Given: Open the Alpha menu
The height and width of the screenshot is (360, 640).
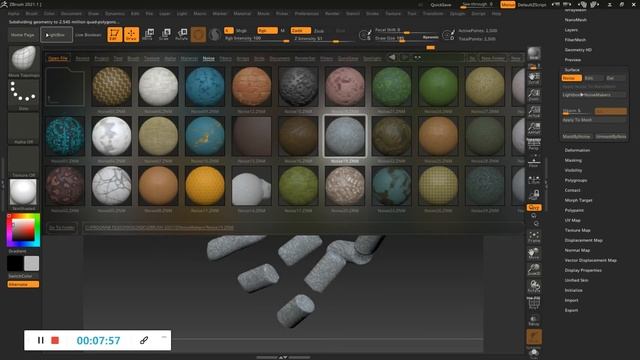Looking at the screenshot, I should 13,13.
